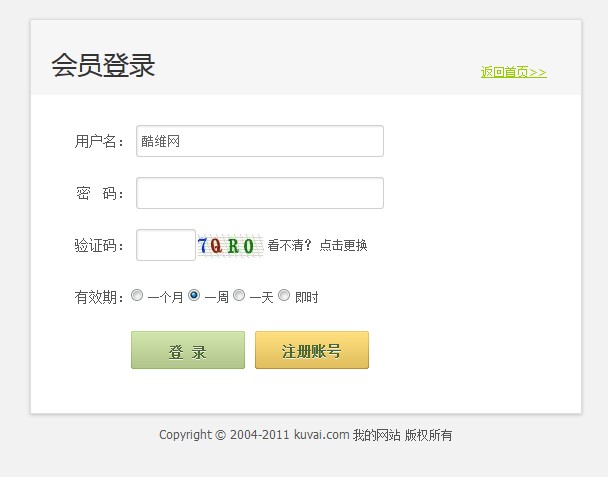Image resolution: width=608 pixels, height=477 pixels.
Task: Select the 一周 radio button
Action: pyautogui.click(x=194, y=296)
